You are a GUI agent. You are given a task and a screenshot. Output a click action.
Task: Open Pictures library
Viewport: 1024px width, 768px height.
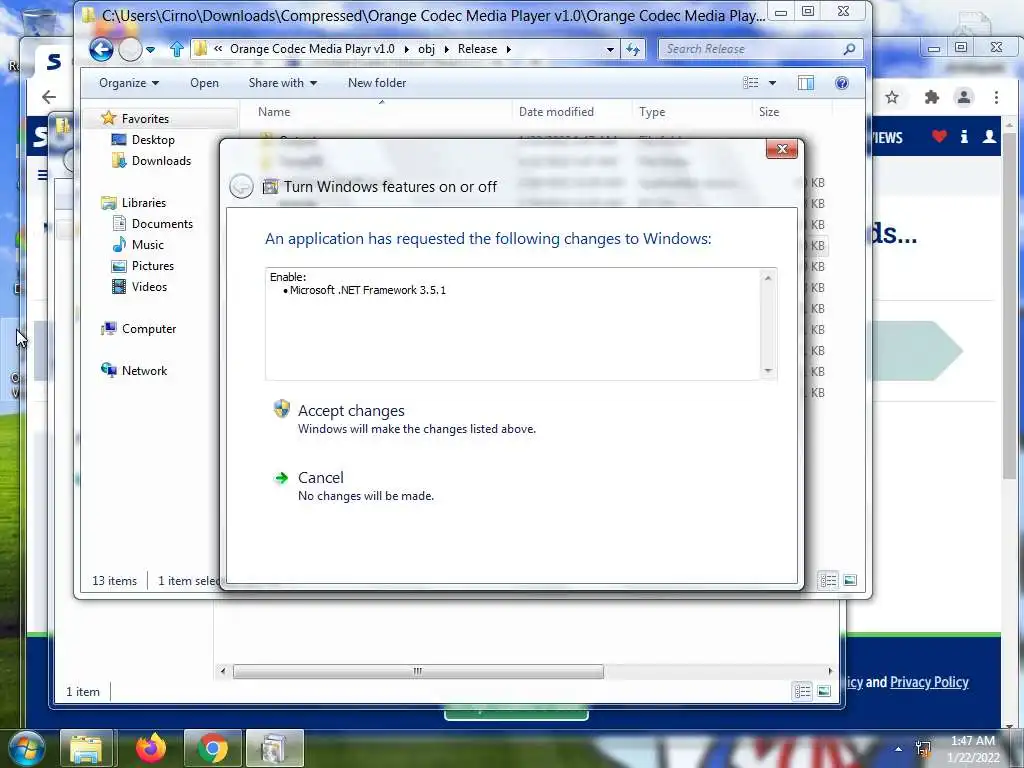click(153, 266)
